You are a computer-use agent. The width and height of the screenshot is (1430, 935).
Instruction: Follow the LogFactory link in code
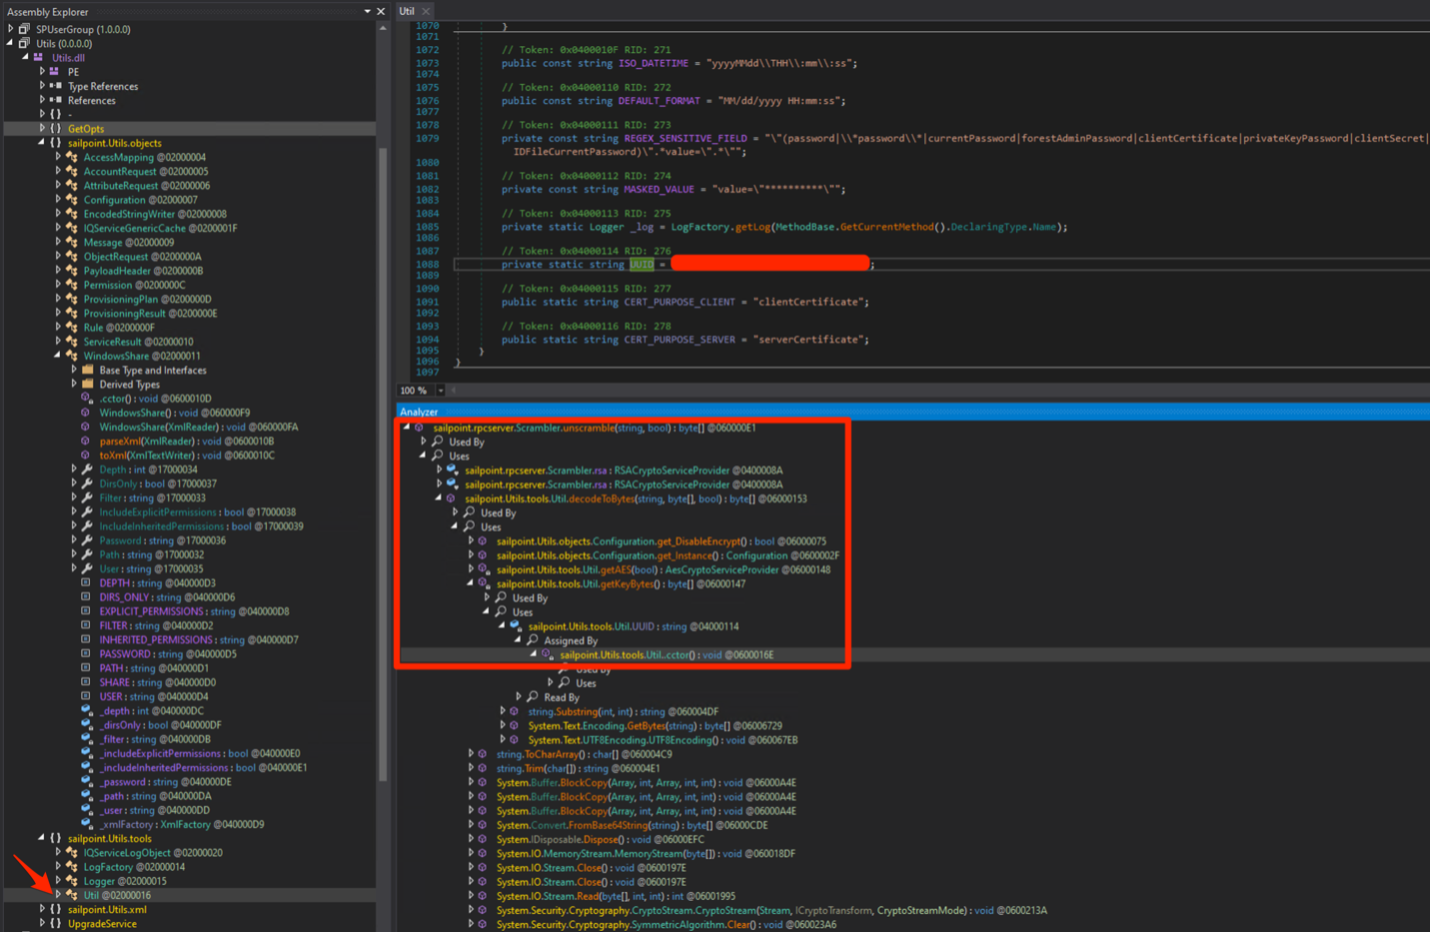click(x=698, y=227)
